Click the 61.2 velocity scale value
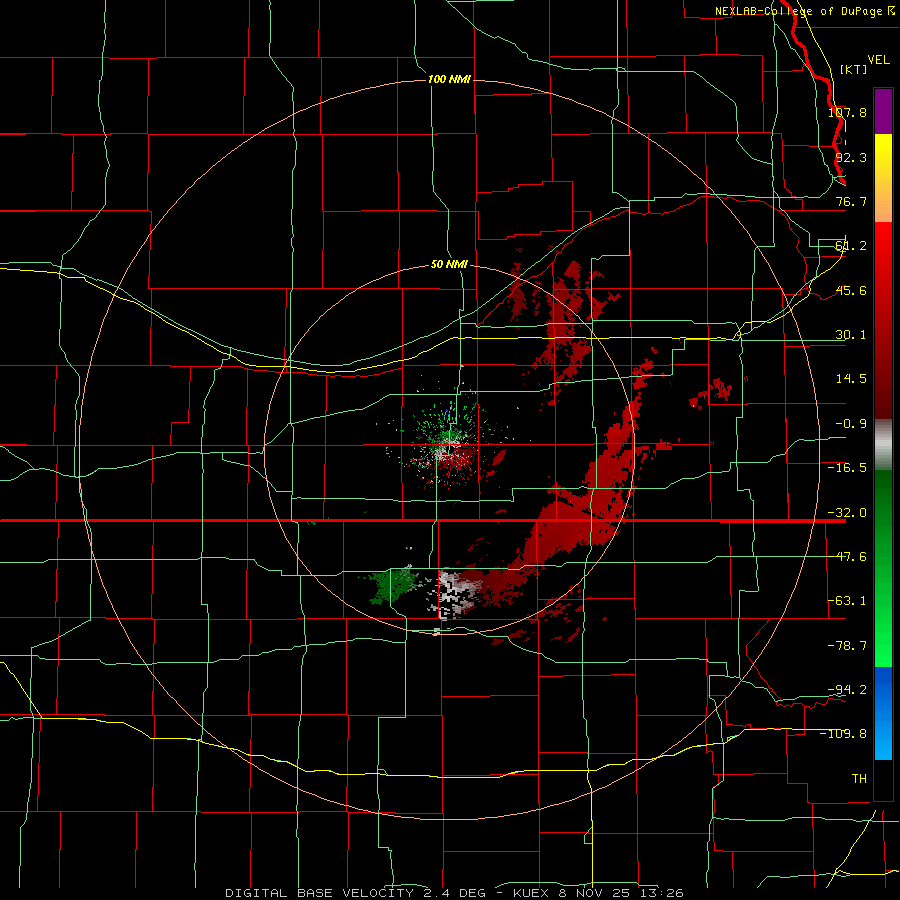900x900 pixels. click(x=851, y=246)
